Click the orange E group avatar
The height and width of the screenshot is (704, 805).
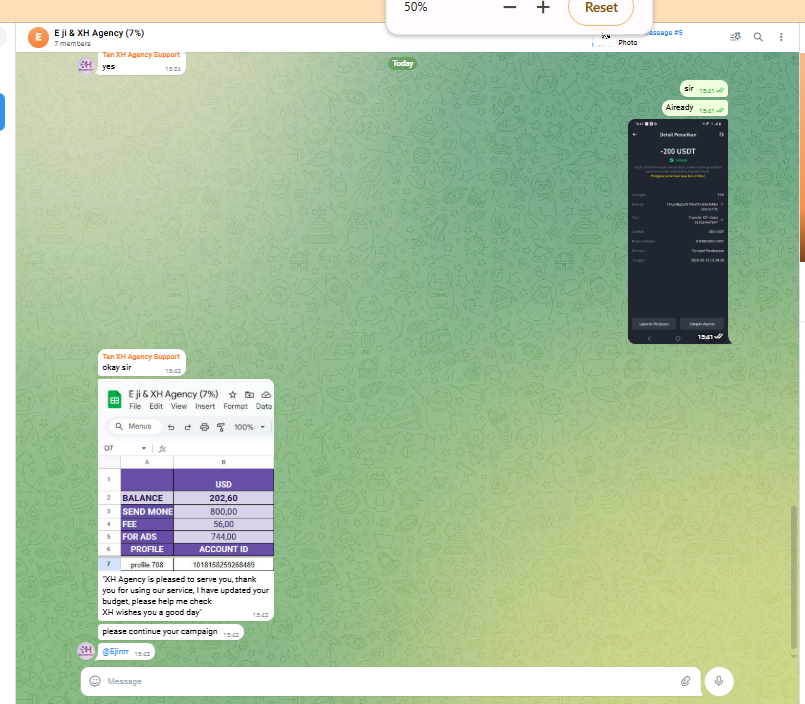coord(39,38)
